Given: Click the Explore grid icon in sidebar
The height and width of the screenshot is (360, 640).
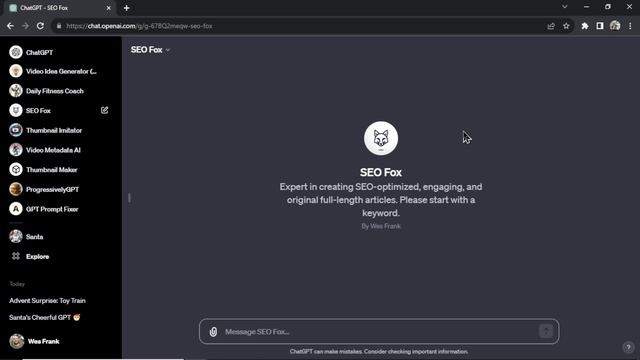Looking at the screenshot, I should coord(16,256).
